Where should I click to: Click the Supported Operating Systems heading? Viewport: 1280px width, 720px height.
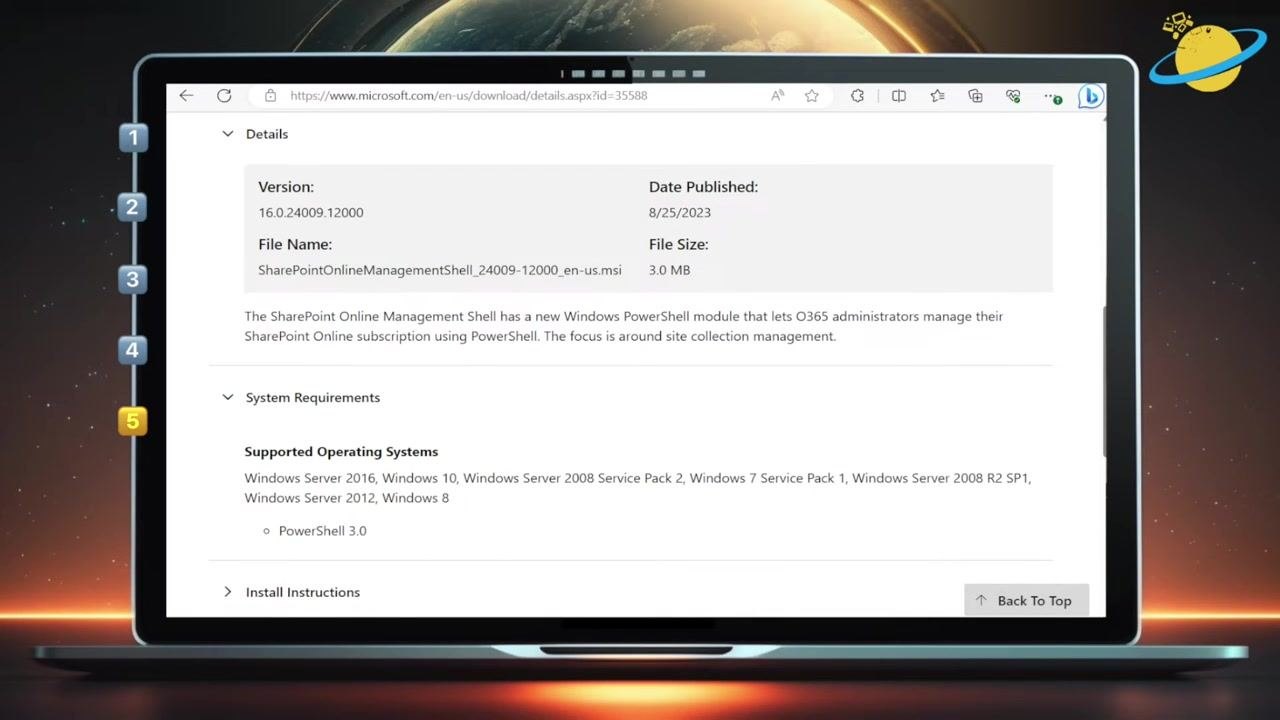tap(341, 452)
